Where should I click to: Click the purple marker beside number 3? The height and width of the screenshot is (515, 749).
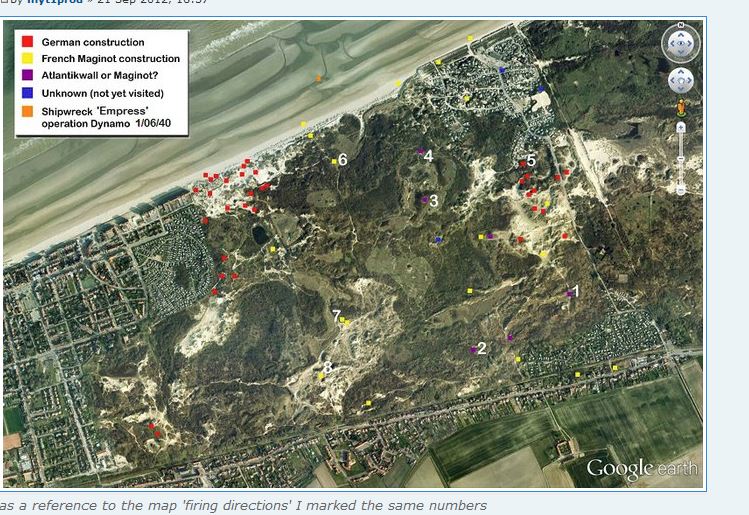[x=425, y=200]
